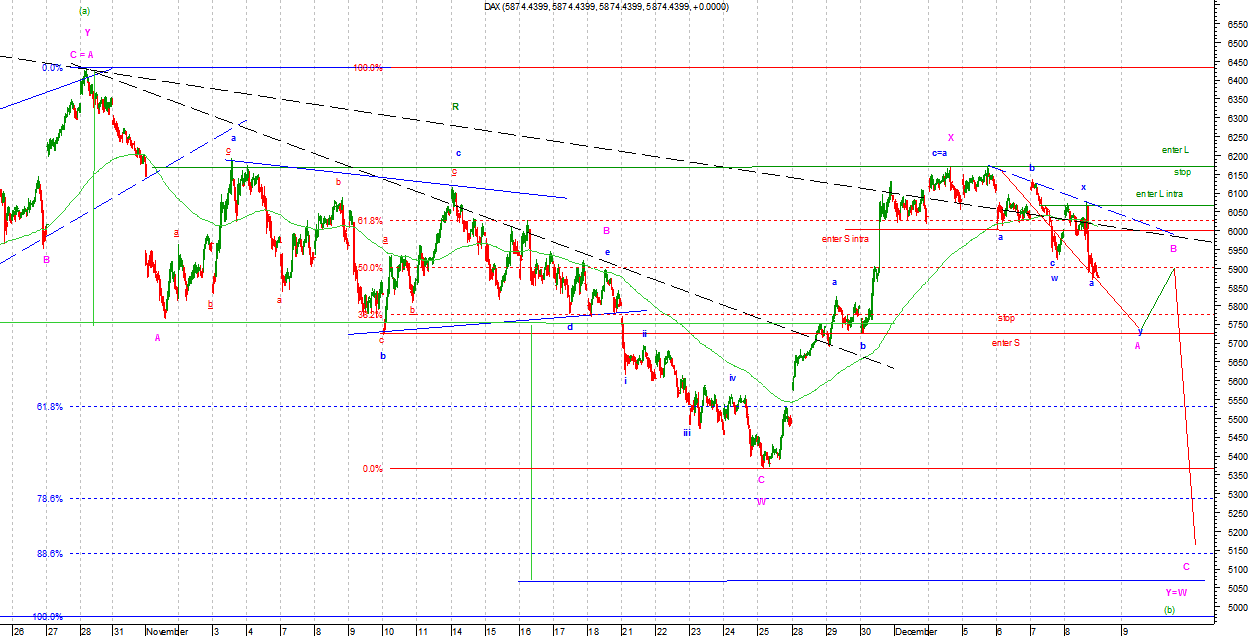Select the green 'R' wave label

pos(455,106)
